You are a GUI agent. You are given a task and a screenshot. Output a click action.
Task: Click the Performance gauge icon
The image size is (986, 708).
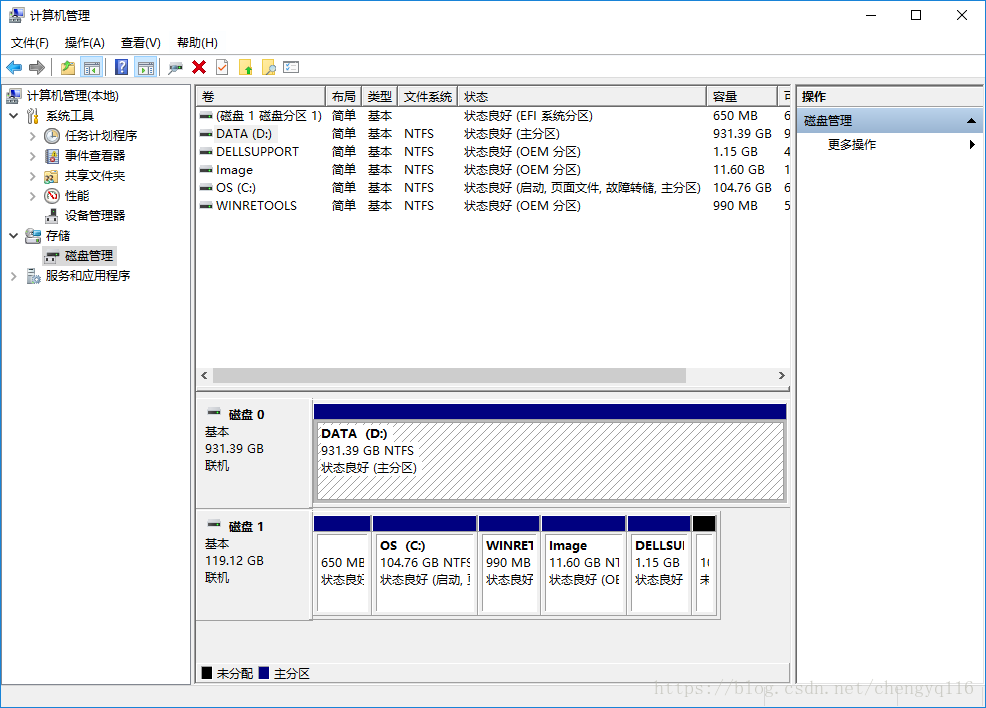(52, 196)
